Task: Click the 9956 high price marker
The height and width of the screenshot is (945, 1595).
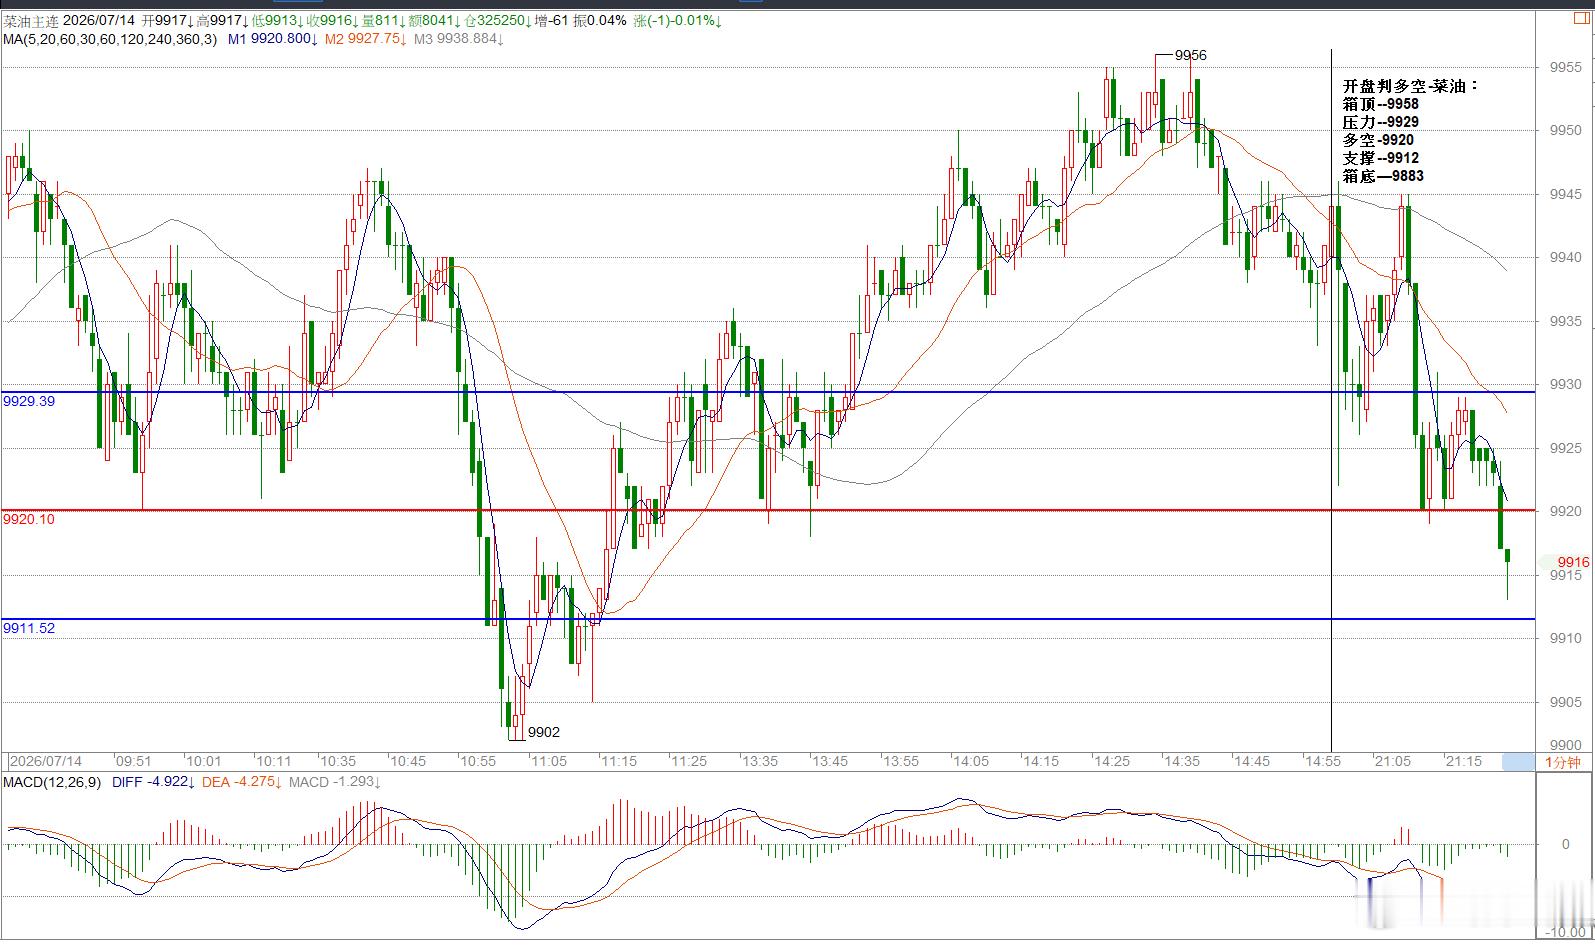Action: coord(1190,56)
